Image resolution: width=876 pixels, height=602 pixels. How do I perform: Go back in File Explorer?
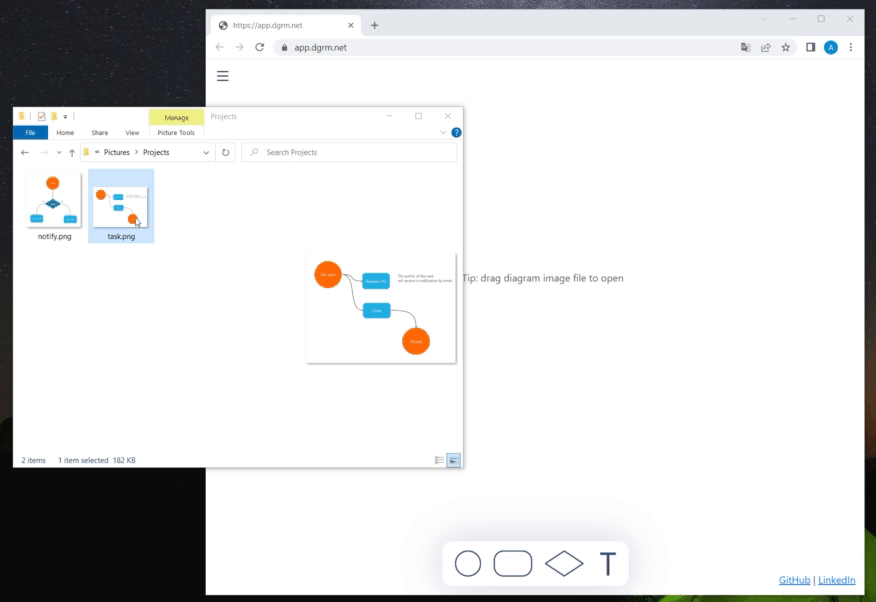tap(25, 152)
